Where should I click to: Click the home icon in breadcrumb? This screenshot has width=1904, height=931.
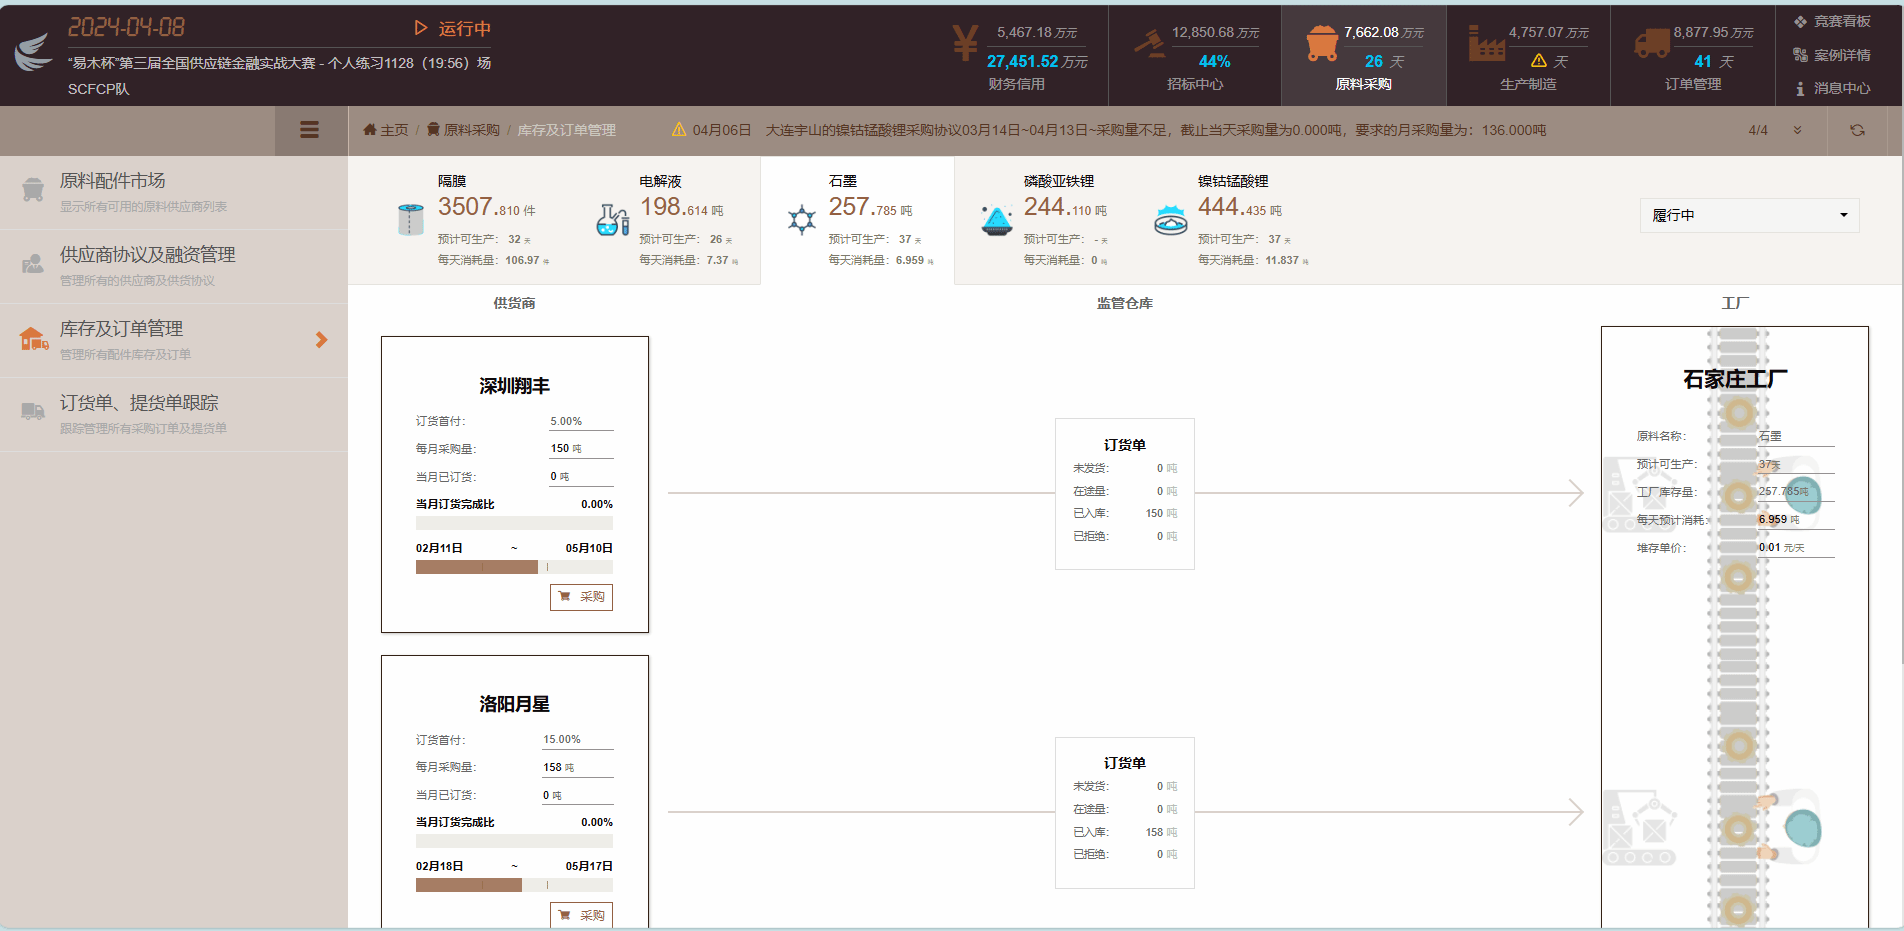pos(370,130)
